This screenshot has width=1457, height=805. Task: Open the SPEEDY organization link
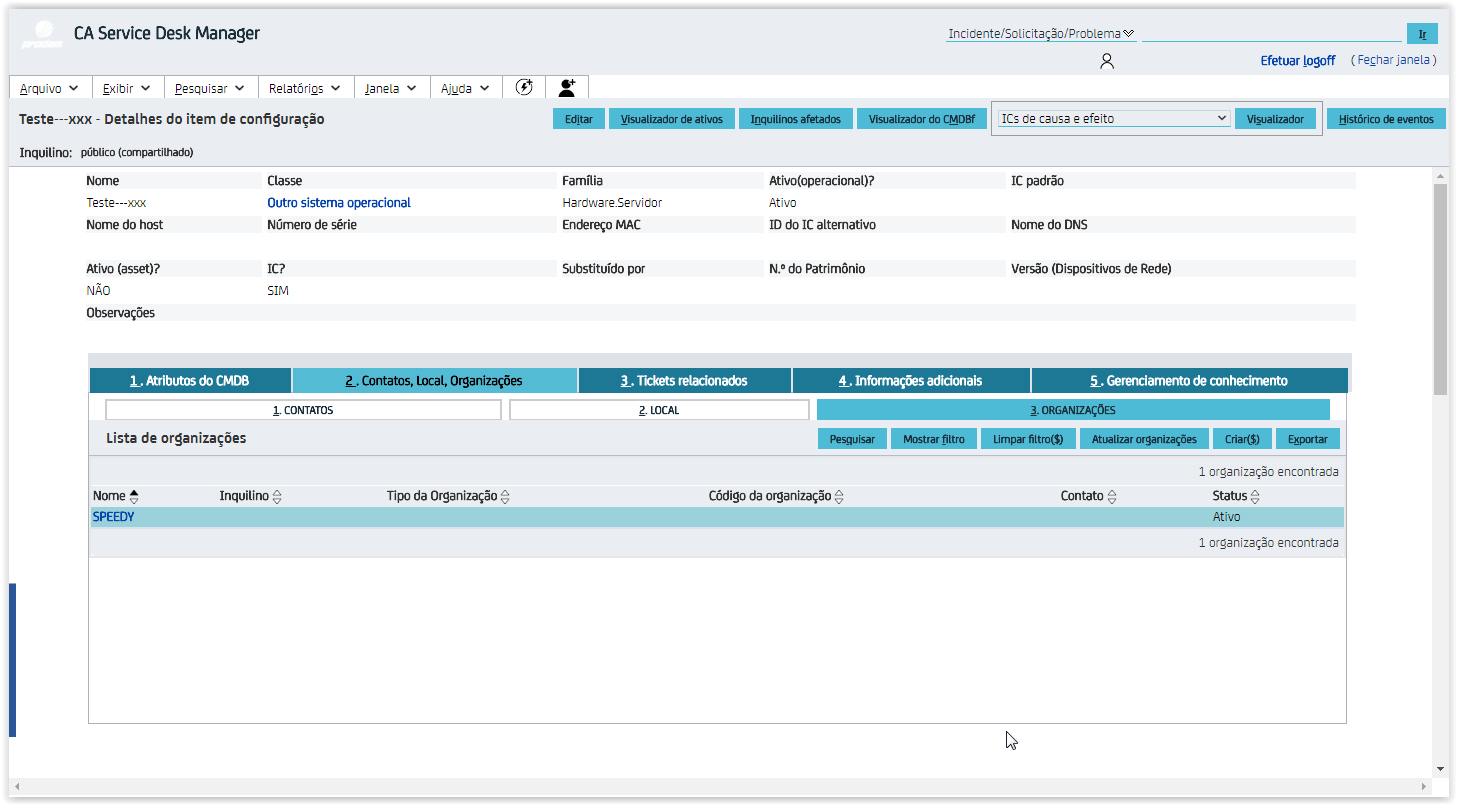point(114,517)
